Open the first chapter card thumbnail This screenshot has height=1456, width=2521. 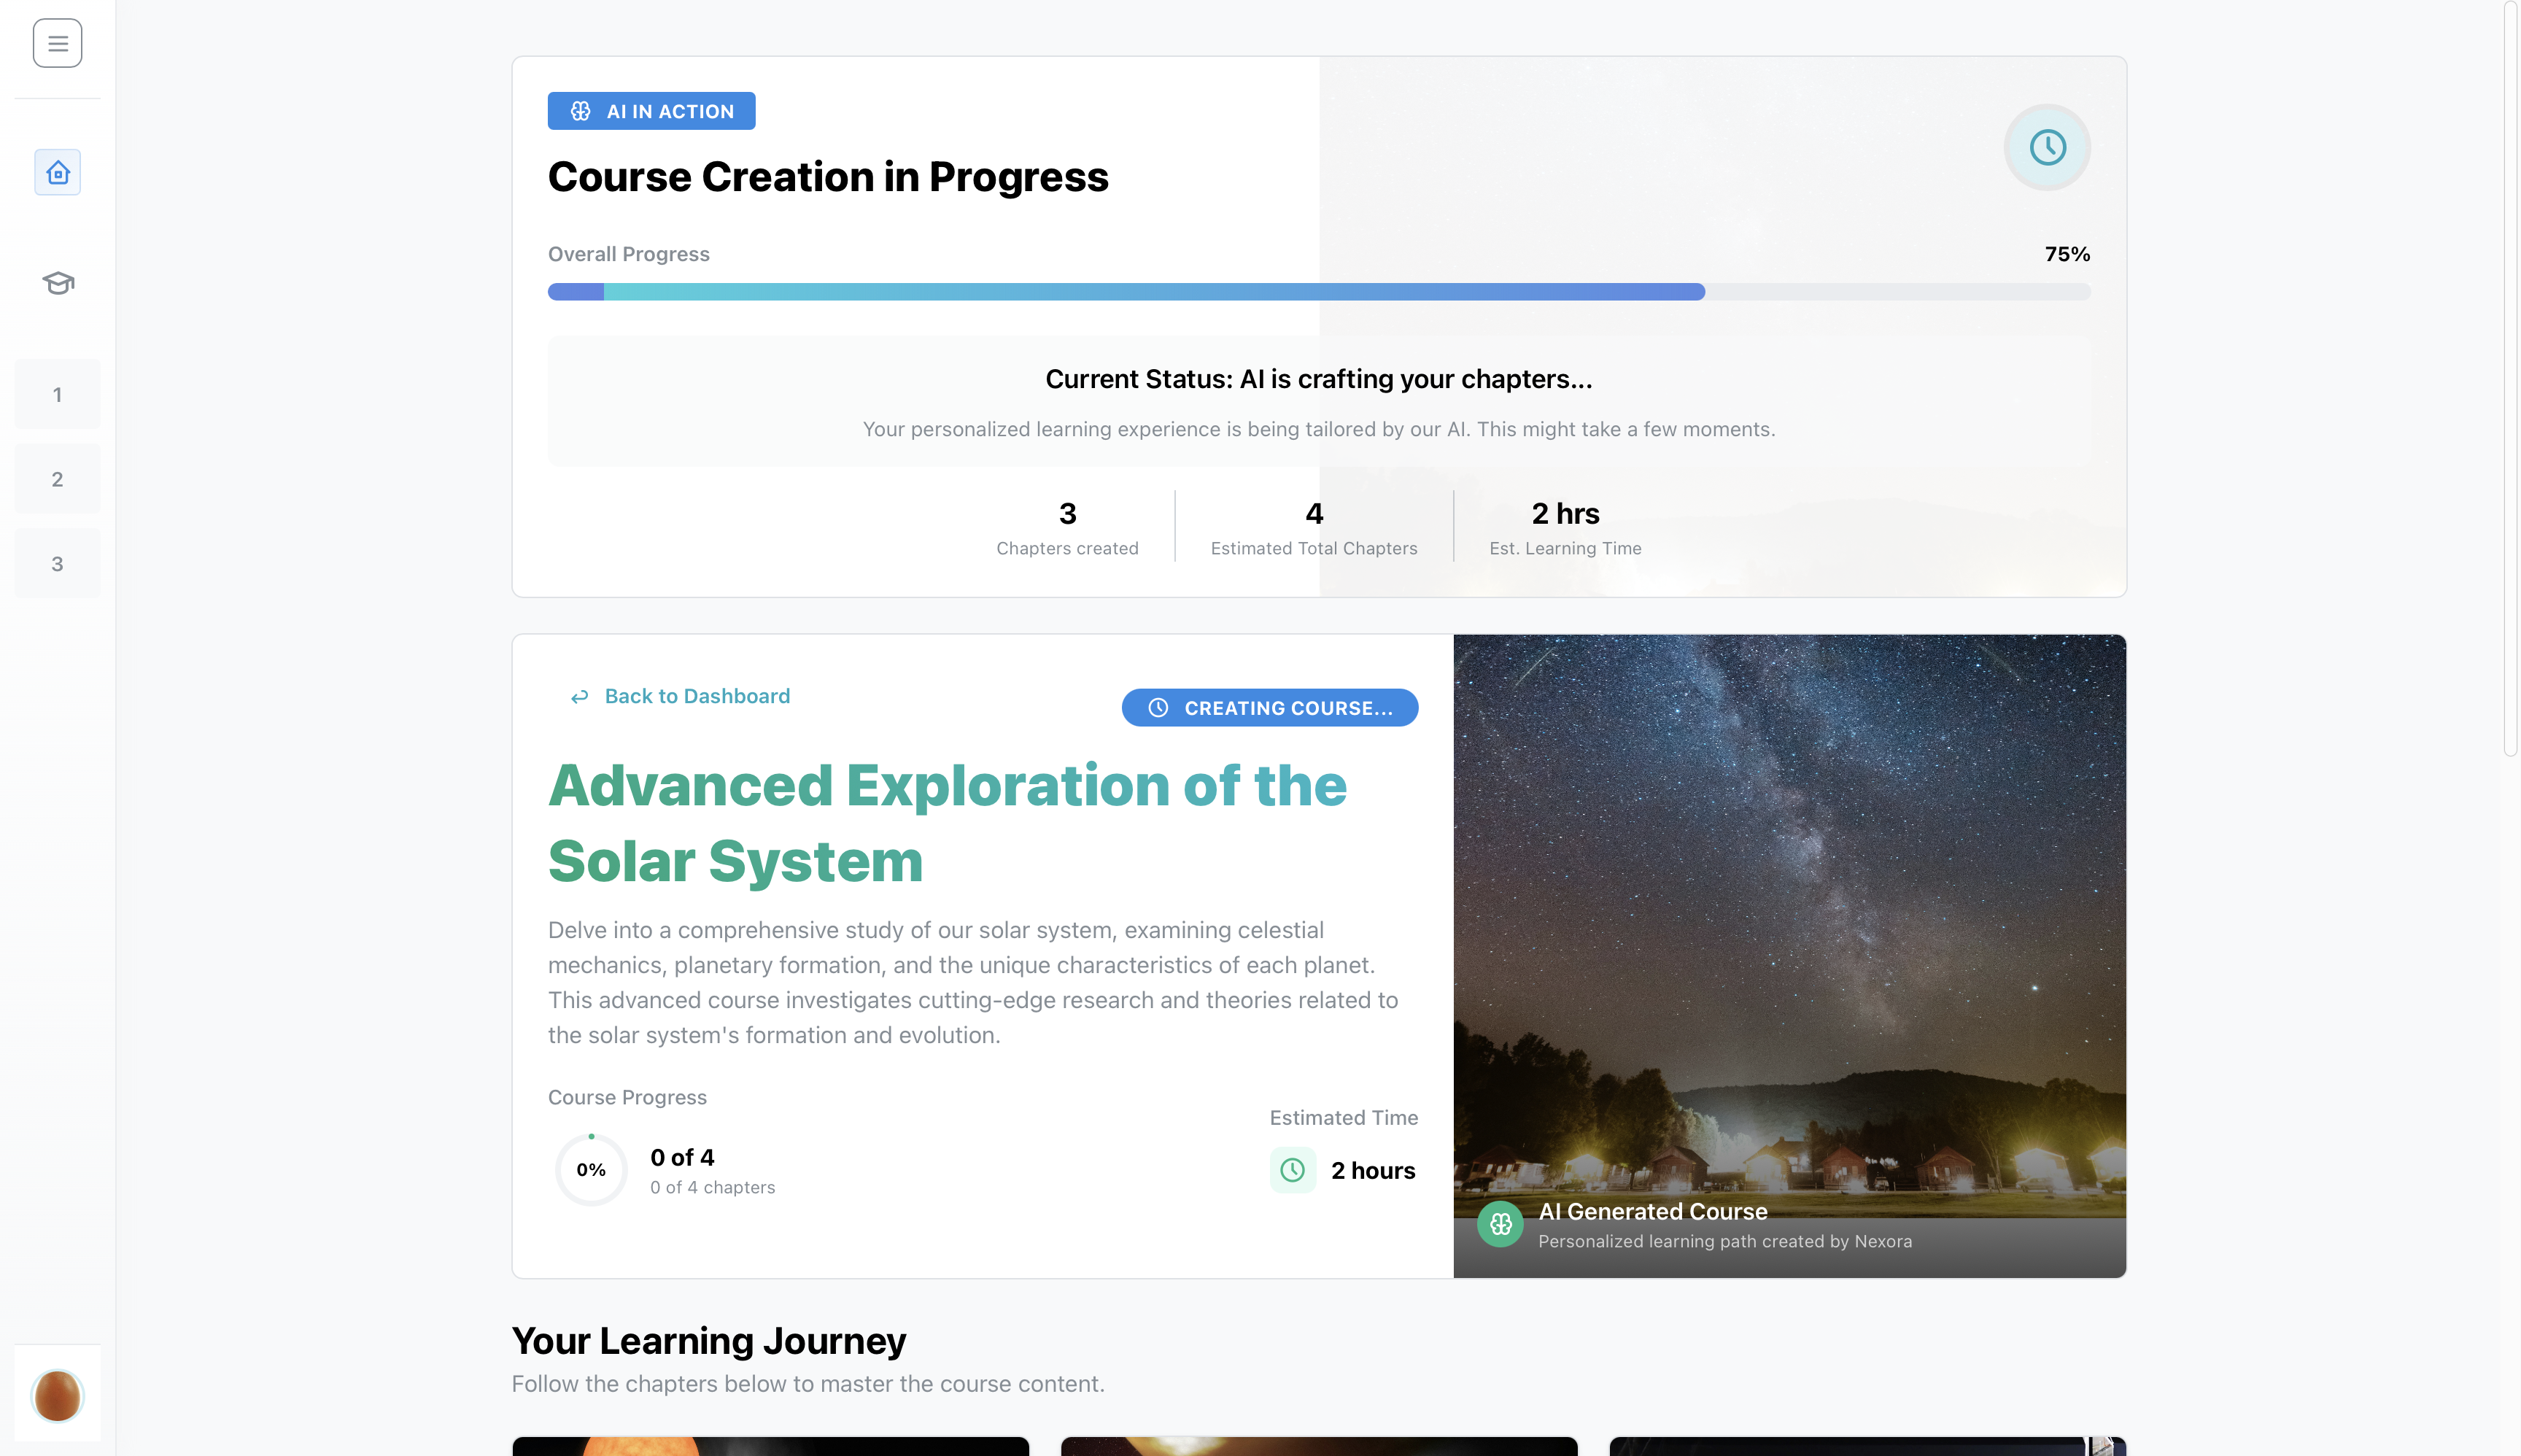[770, 1446]
